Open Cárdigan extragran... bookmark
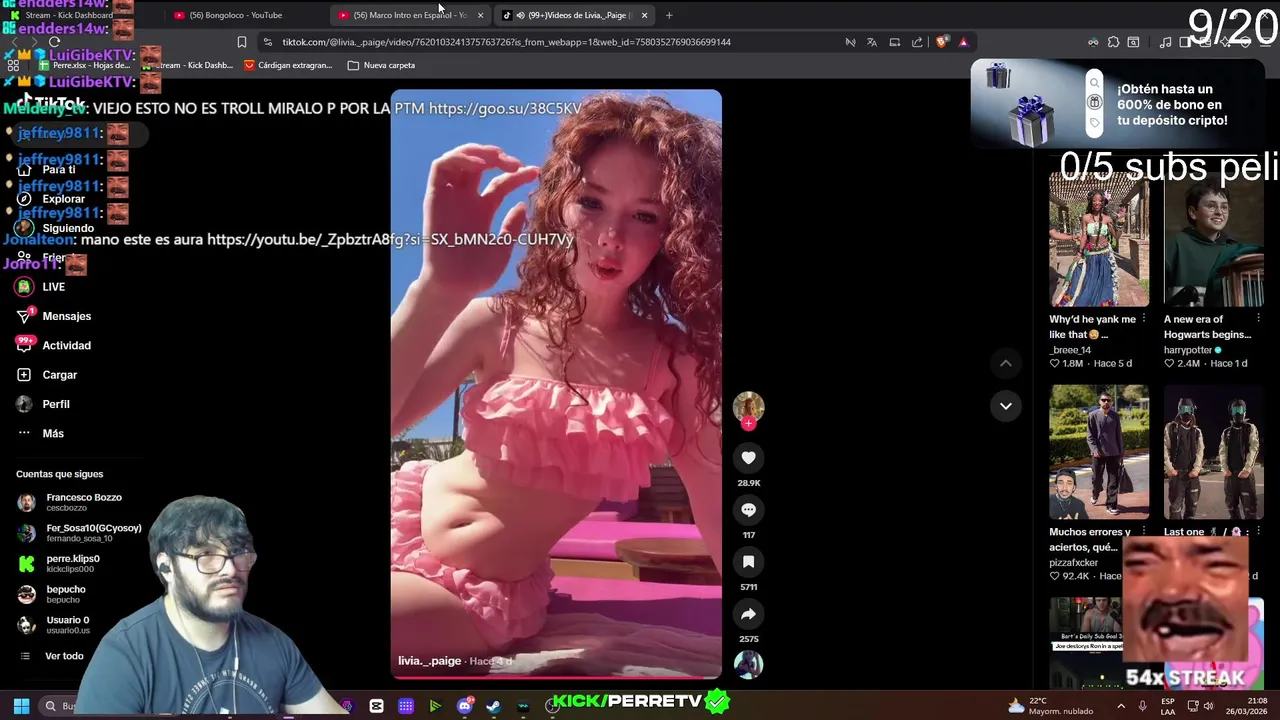Viewport: 1280px width, 720px height. 287,65
